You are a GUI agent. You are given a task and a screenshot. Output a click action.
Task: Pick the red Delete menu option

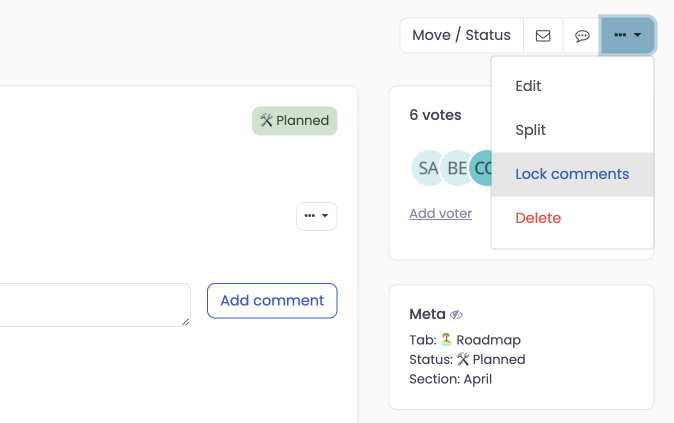(x=538, y=218)
